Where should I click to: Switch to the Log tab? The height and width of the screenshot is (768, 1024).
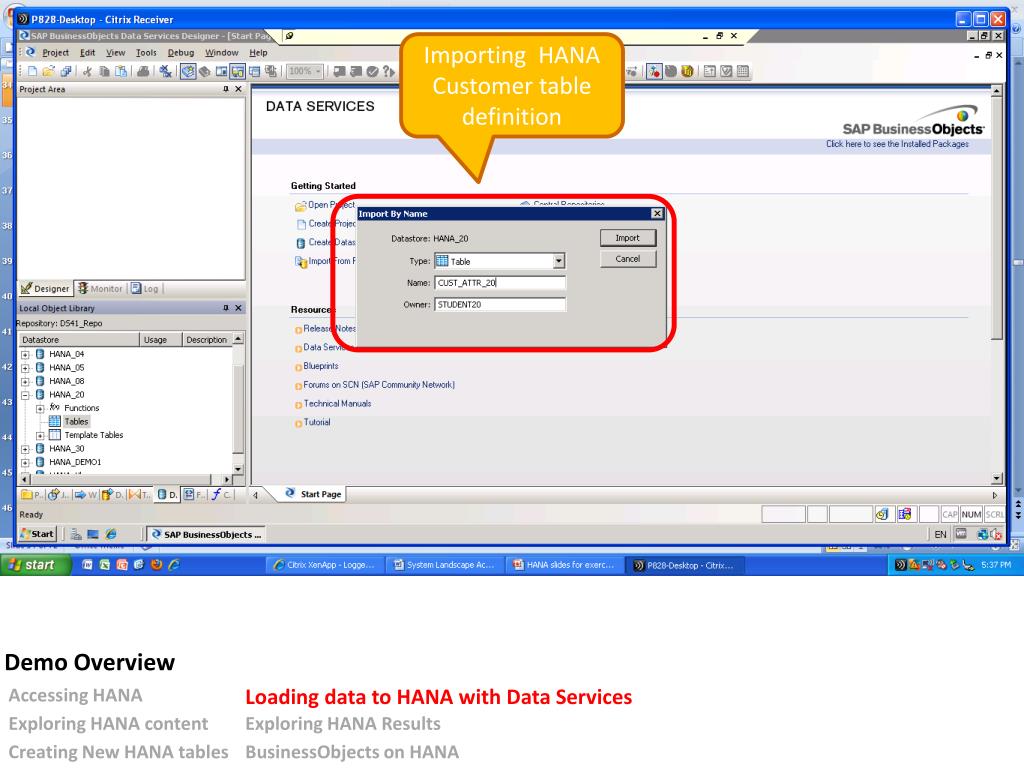pos(145,289)
